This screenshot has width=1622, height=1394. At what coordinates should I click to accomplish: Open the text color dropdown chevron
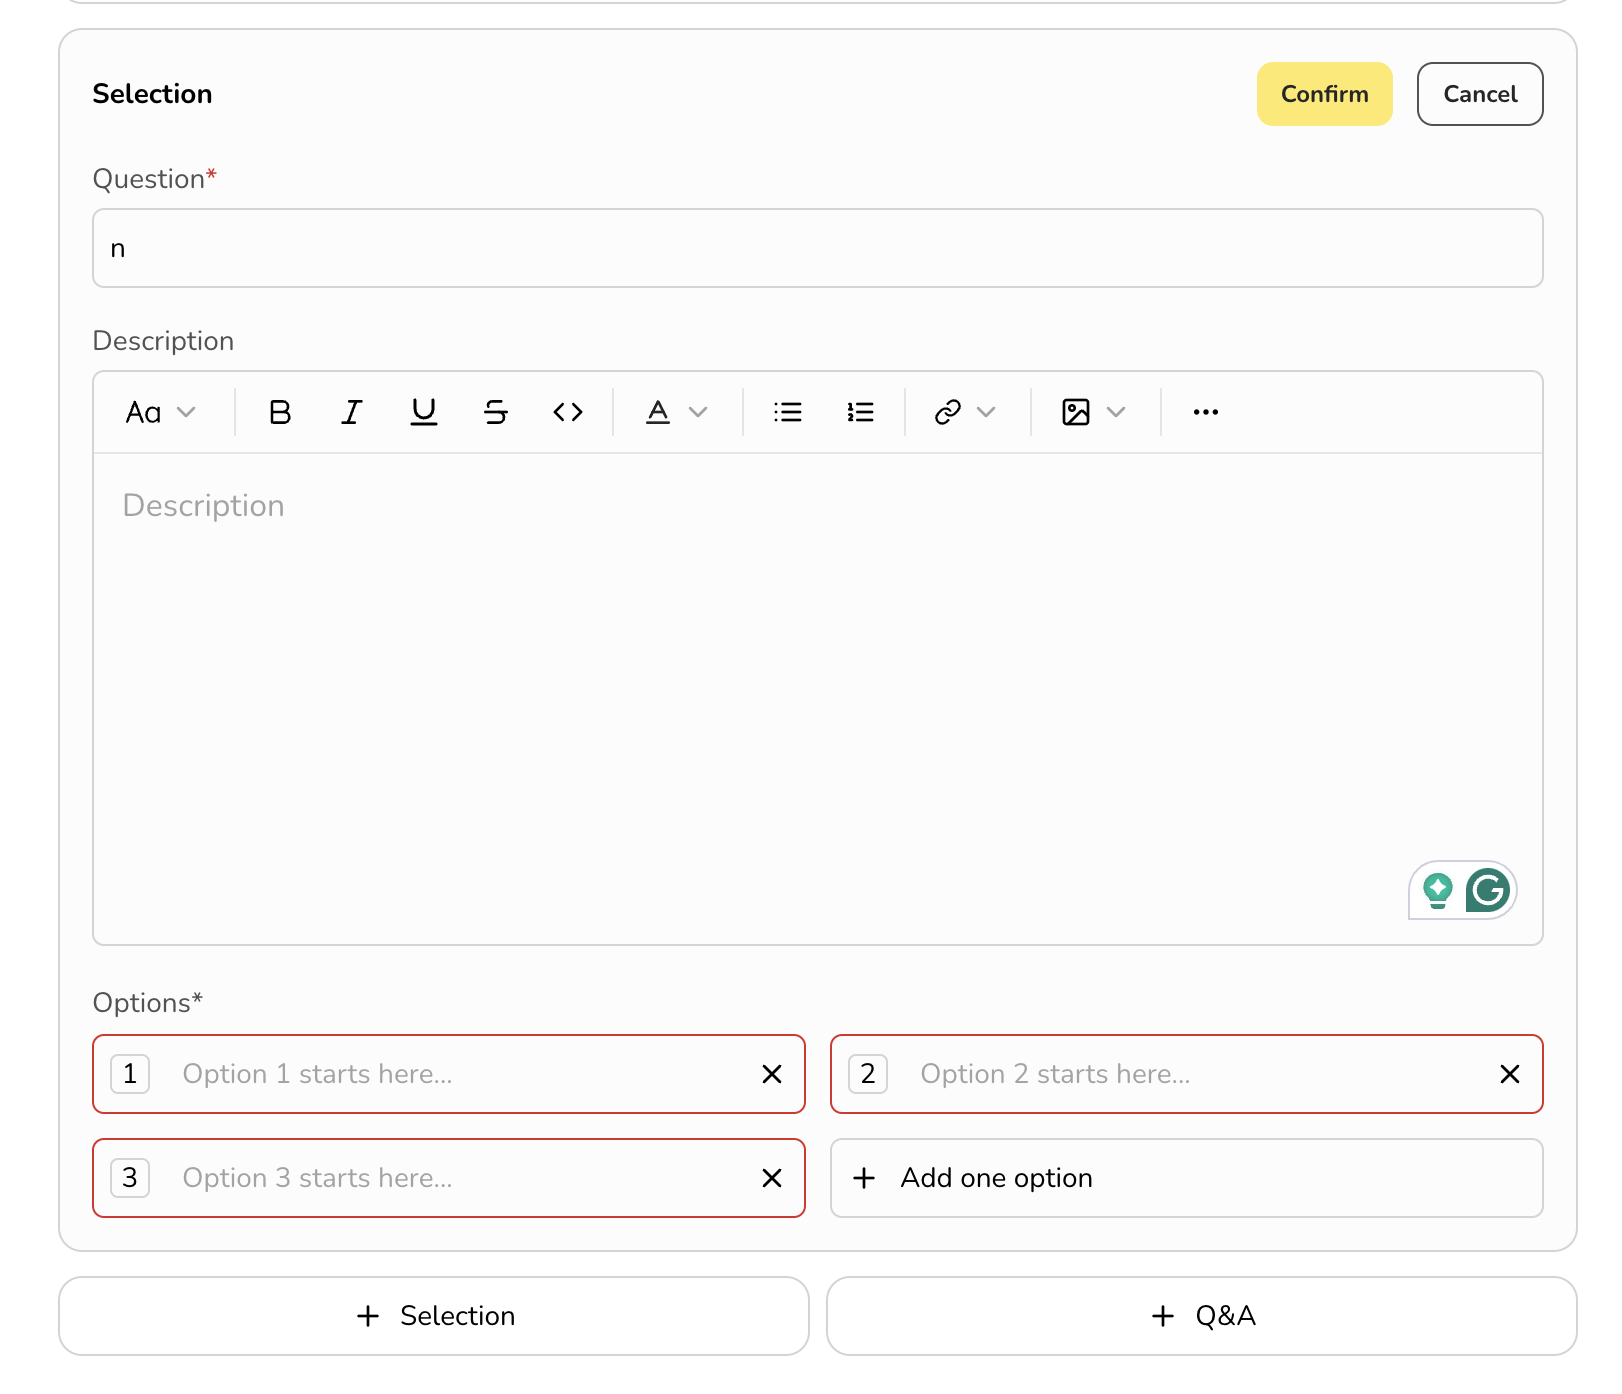point(699,412)
